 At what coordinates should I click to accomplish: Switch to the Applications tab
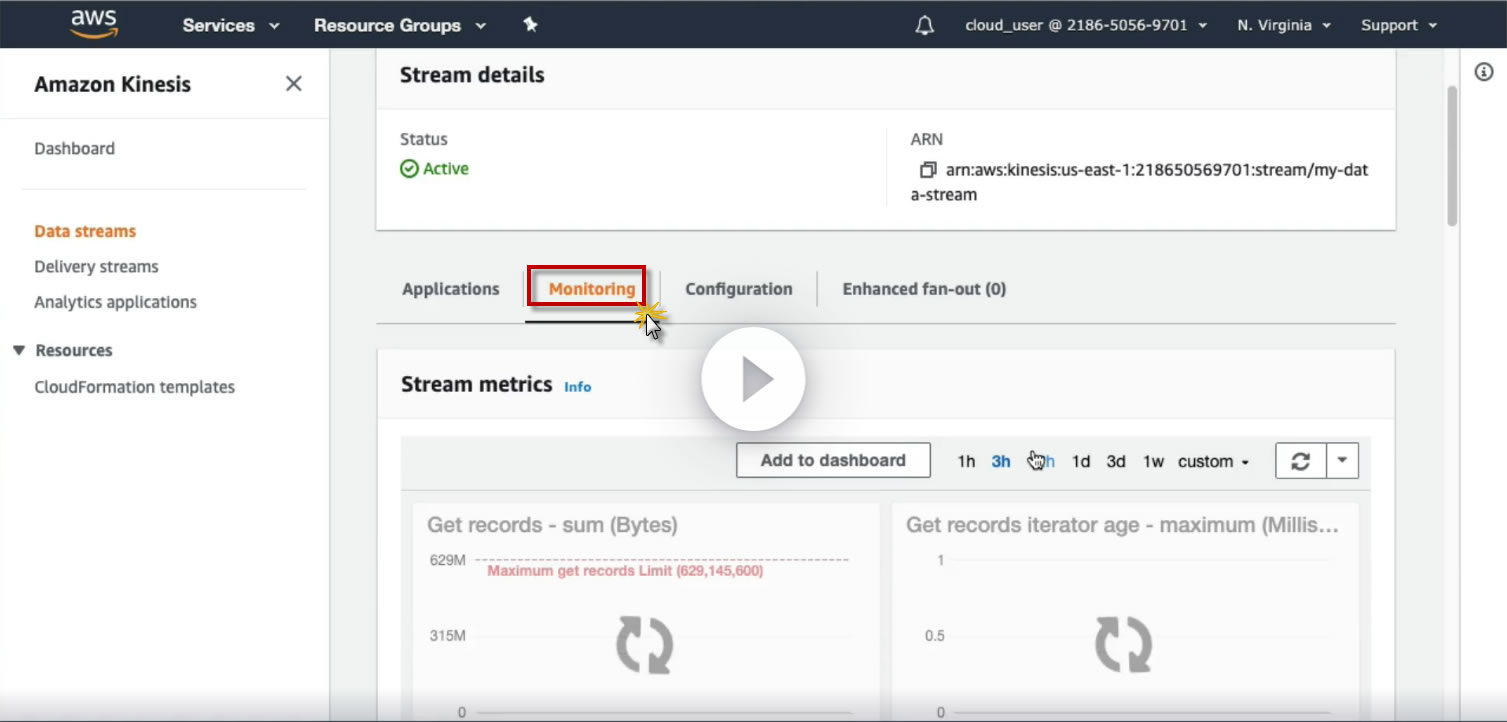pos(450,289)
